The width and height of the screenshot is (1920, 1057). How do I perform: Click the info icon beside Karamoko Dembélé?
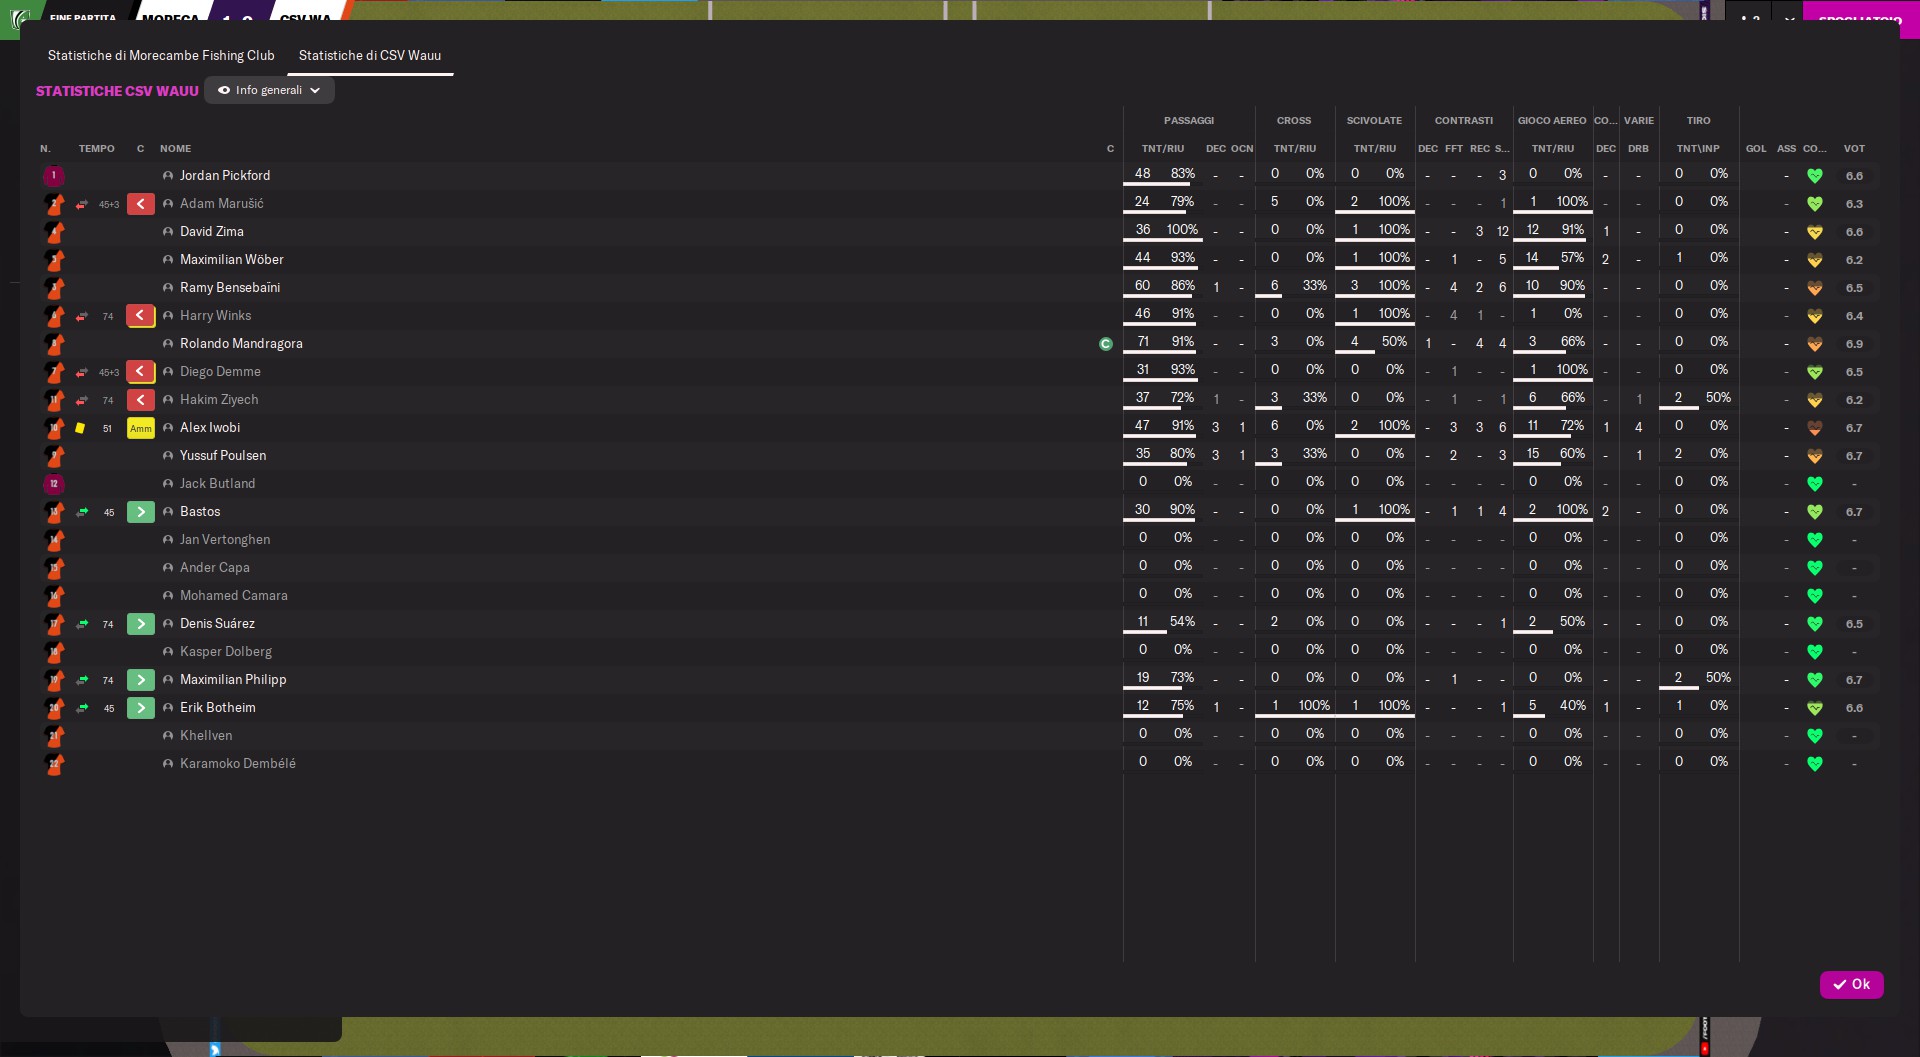coord(168,764)
